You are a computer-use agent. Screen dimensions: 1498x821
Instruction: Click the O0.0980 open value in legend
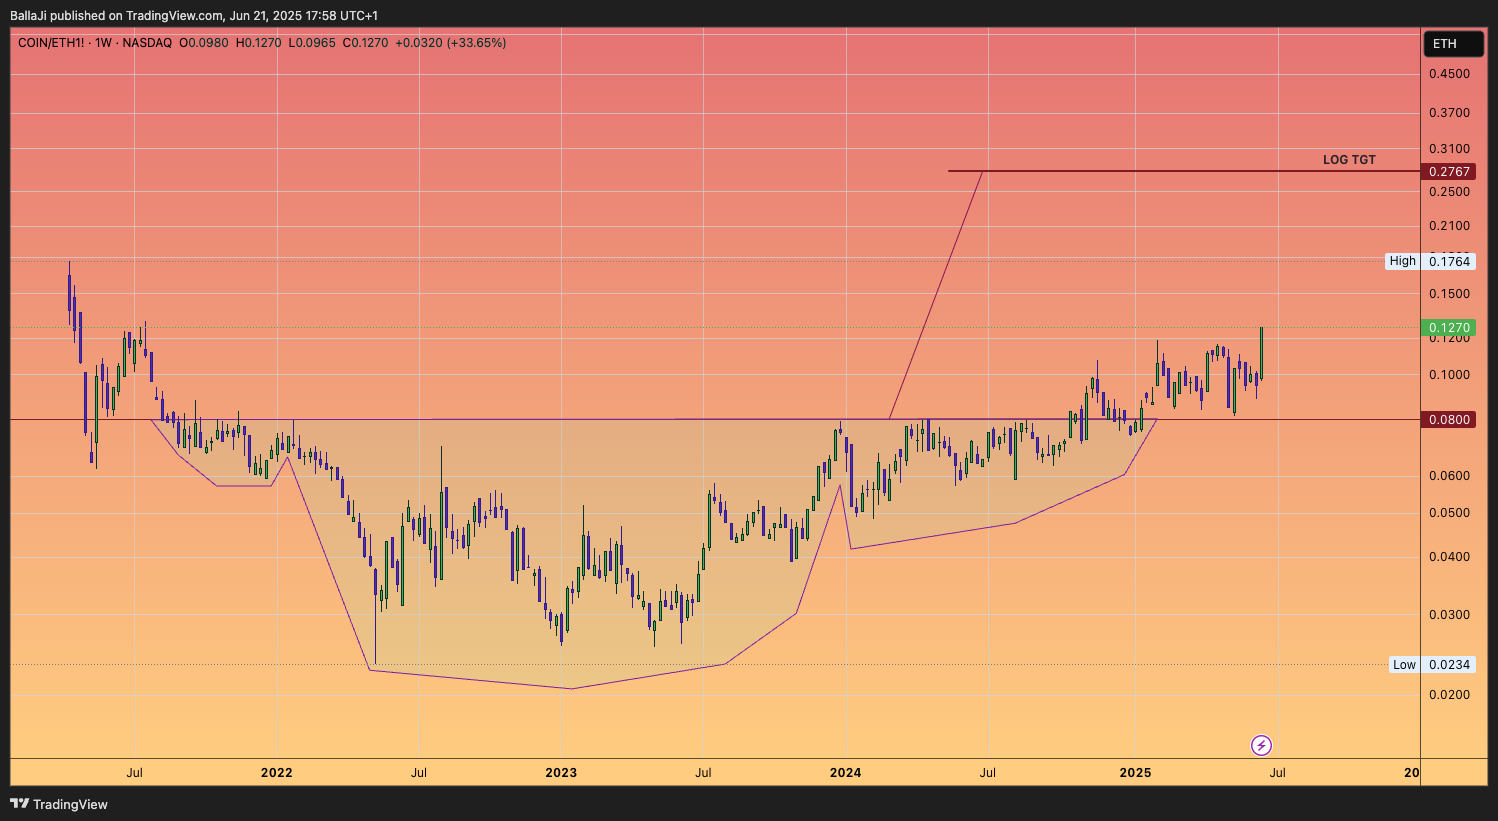click(204, 43)
